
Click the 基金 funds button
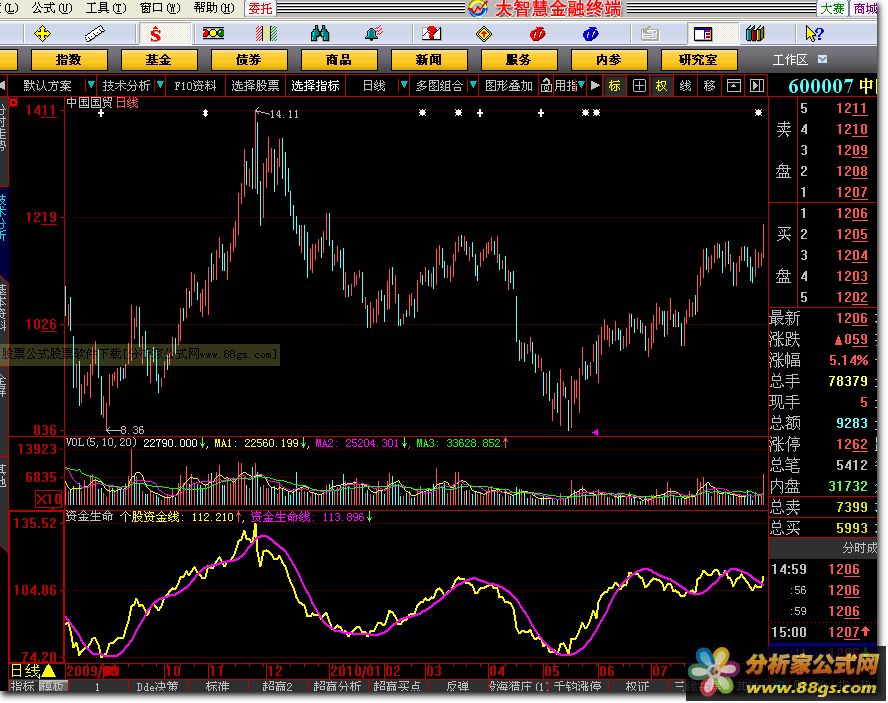159,59
